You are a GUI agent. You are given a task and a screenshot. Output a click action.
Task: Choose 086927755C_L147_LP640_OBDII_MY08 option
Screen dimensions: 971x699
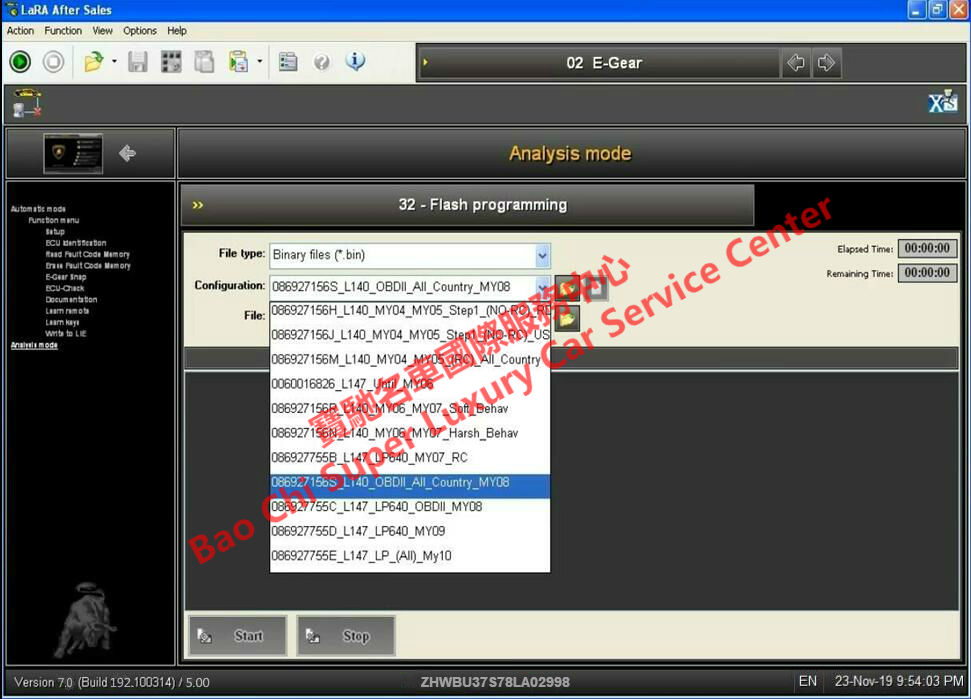point(410,506)
